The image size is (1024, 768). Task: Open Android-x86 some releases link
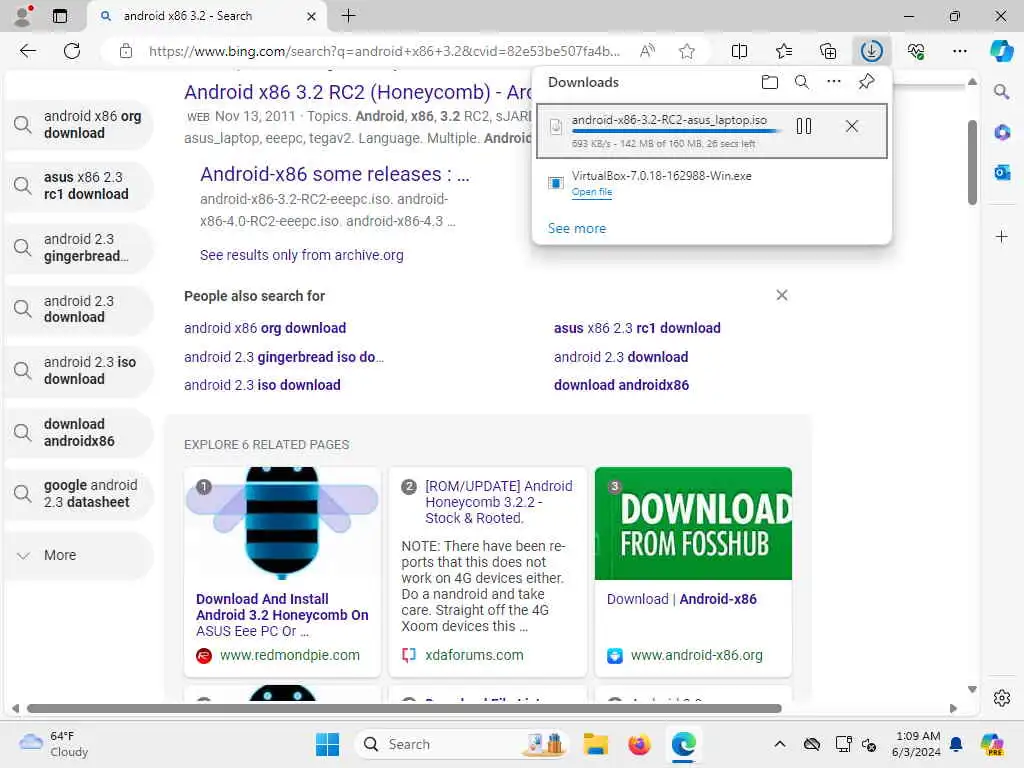pyautogui.click(x=334, y=174)
